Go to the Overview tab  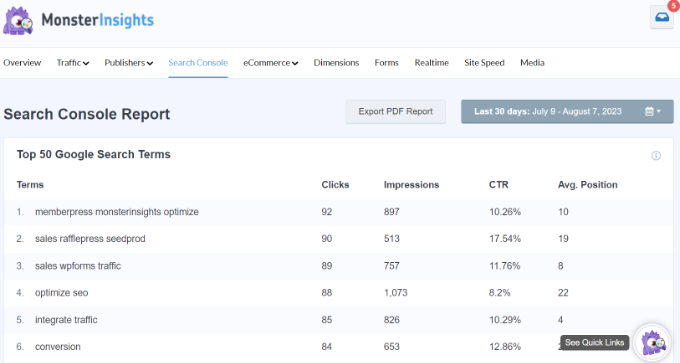click(22, 63)
